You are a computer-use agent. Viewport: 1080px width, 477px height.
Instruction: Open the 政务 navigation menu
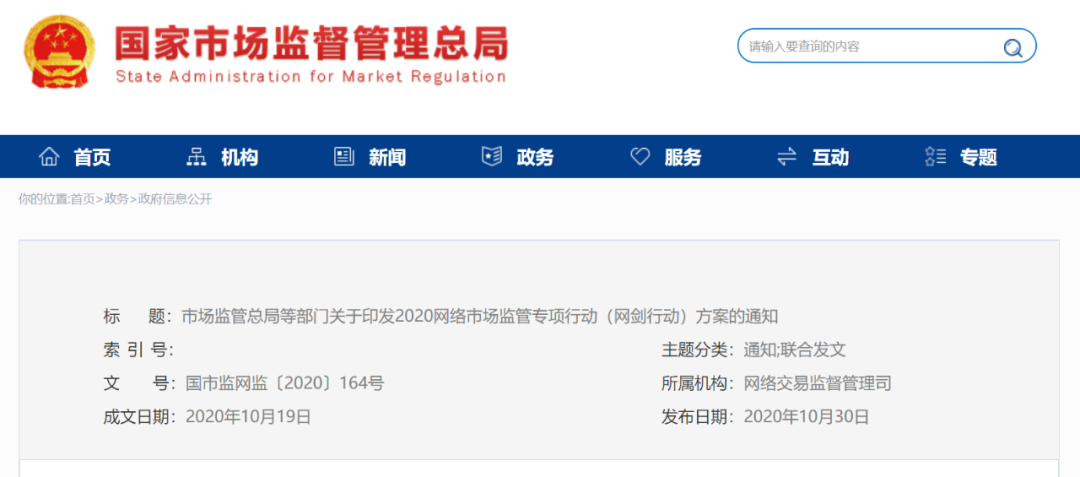click(x=535, y=158)
